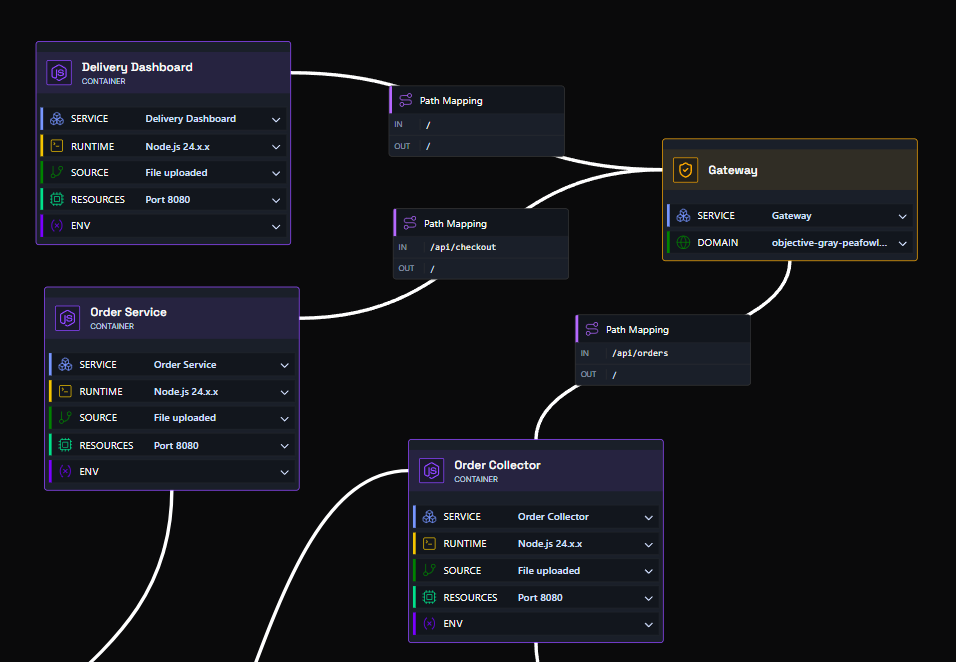Click 'Port 8080' value in Delivery Dashboard

(168, 199)
